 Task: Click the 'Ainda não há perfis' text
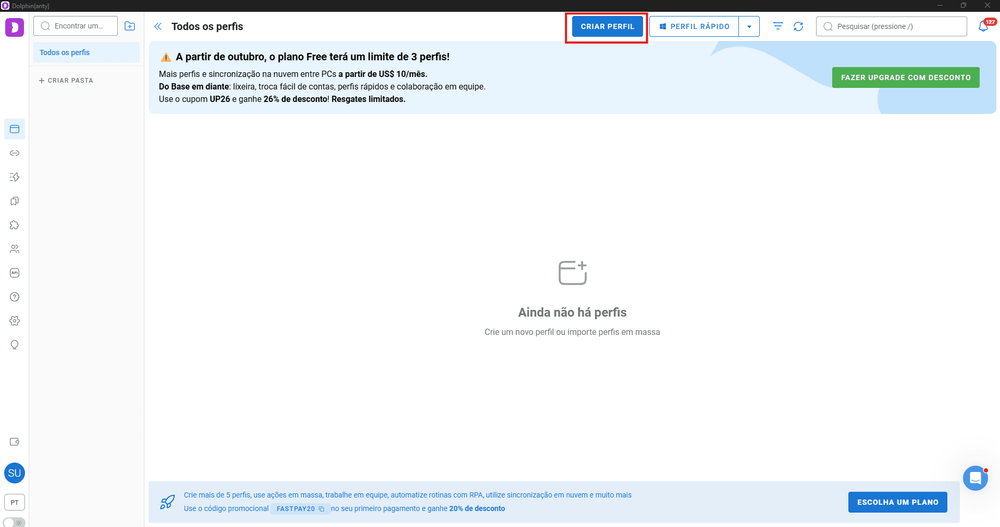572,313
